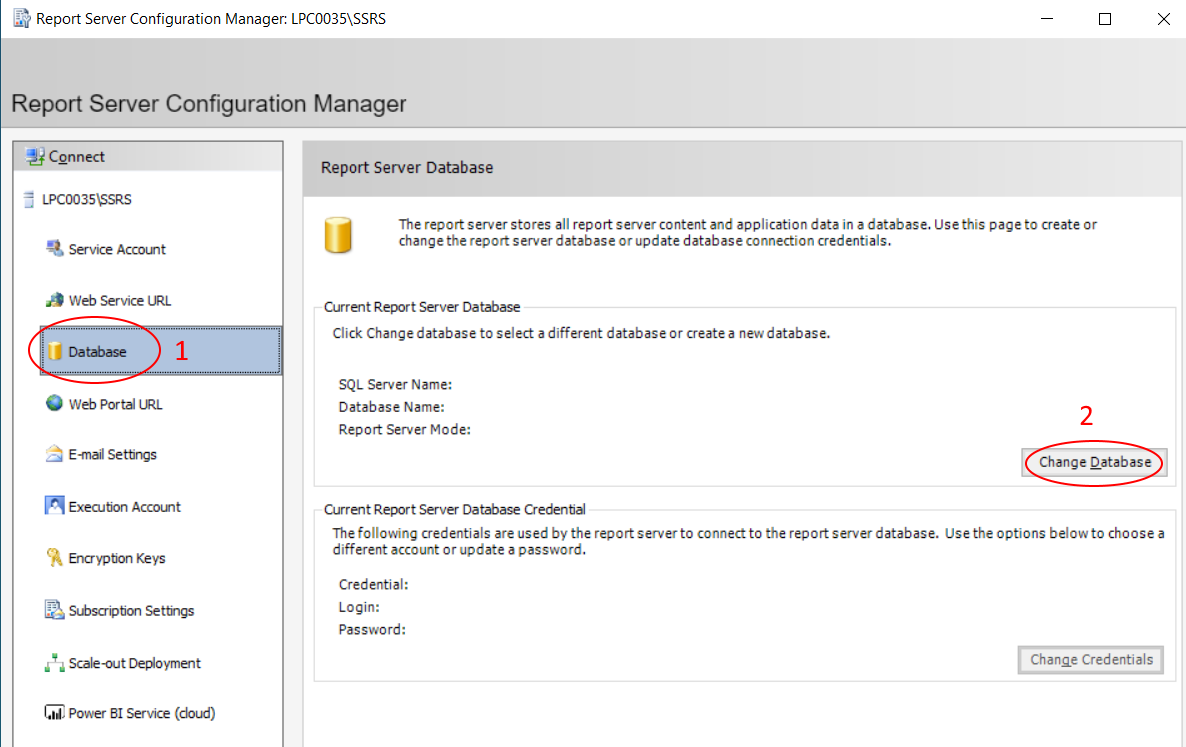Click the Subscription Settings icon
Viewport: 1186px width, 747px height.
click(x=54, y=610)
